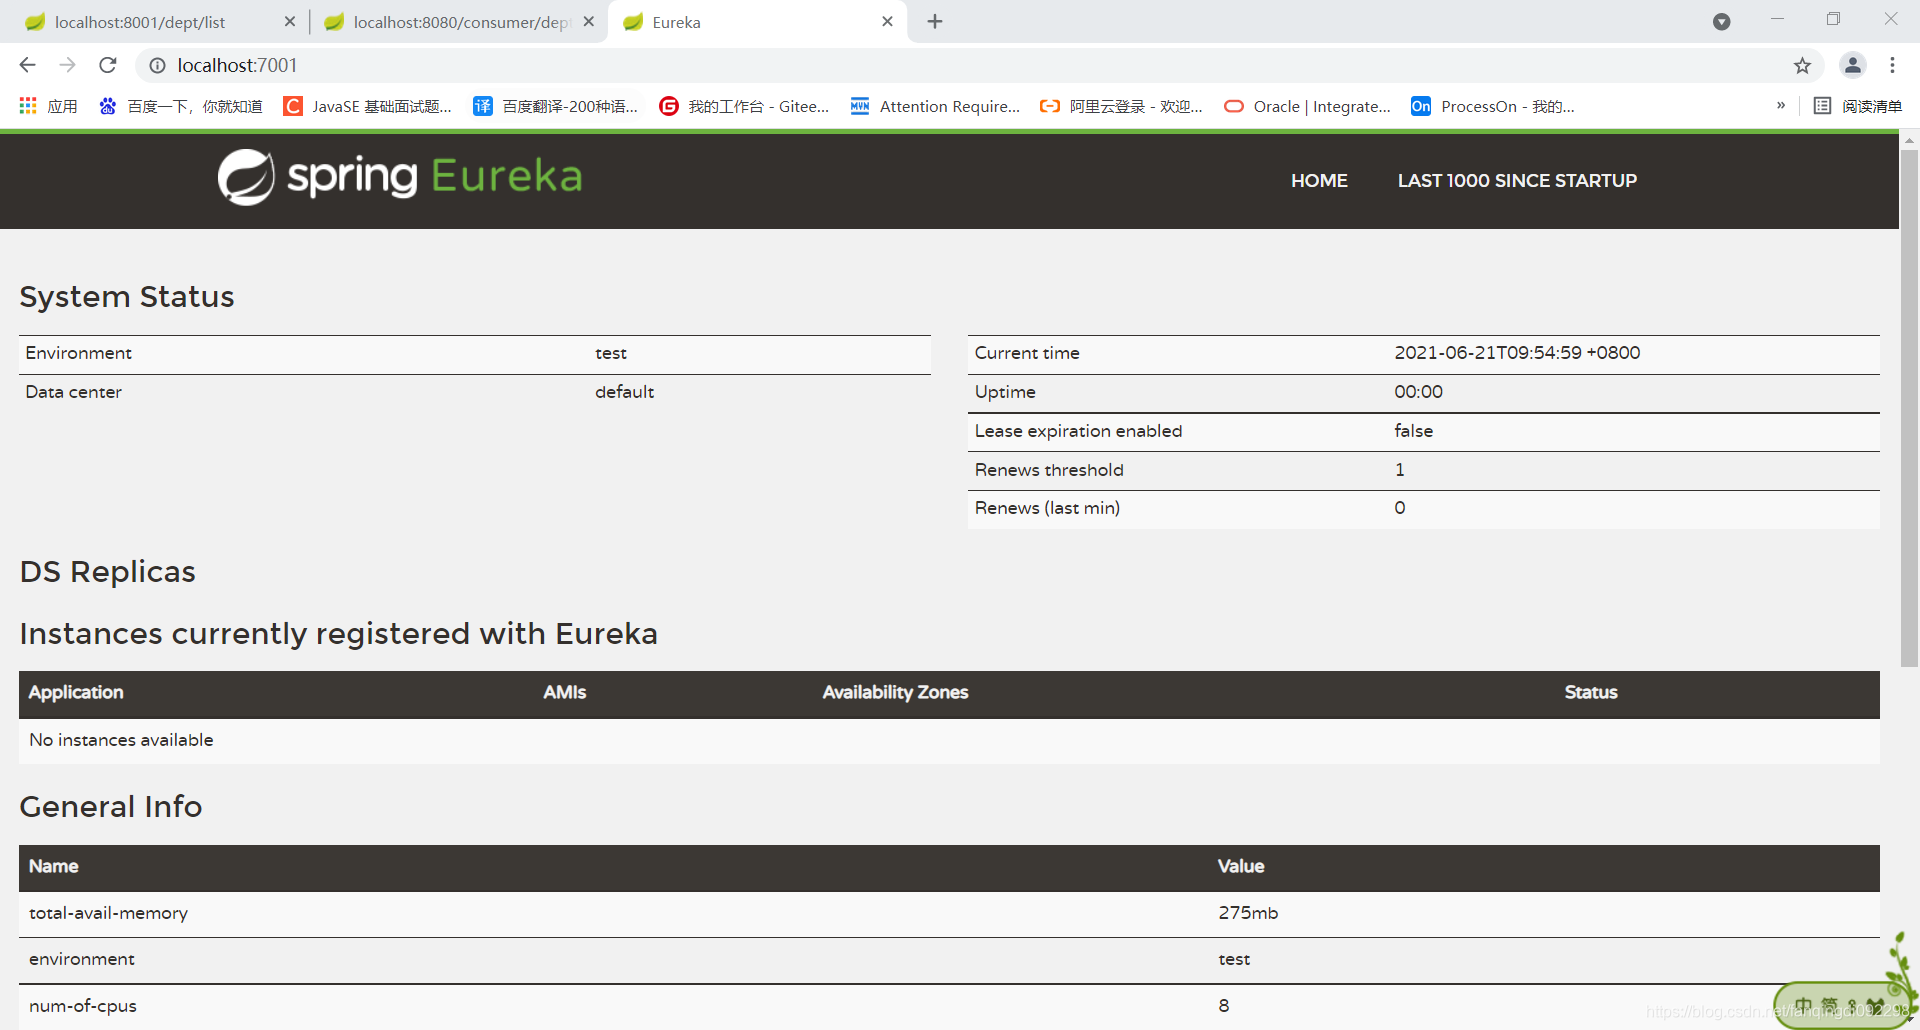Open the 应用 apps shortcut
This screenshot has width=1920, height=1030.
pyautogui.click(x=48, y=106)
